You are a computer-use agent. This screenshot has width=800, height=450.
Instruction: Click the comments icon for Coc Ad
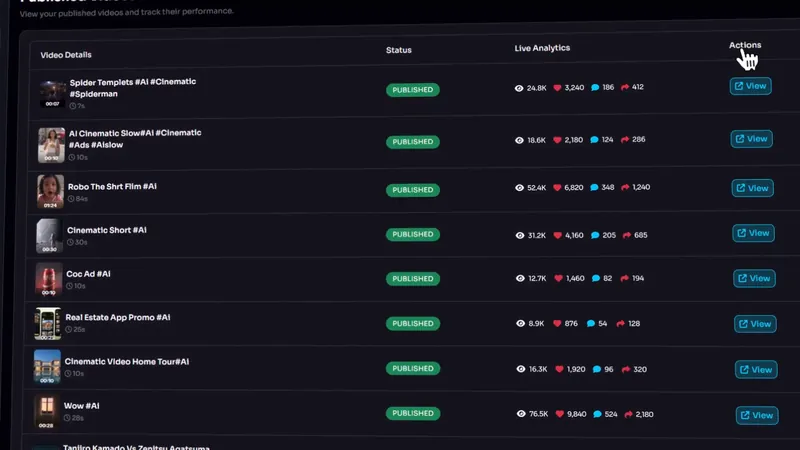tap(596, 279)
